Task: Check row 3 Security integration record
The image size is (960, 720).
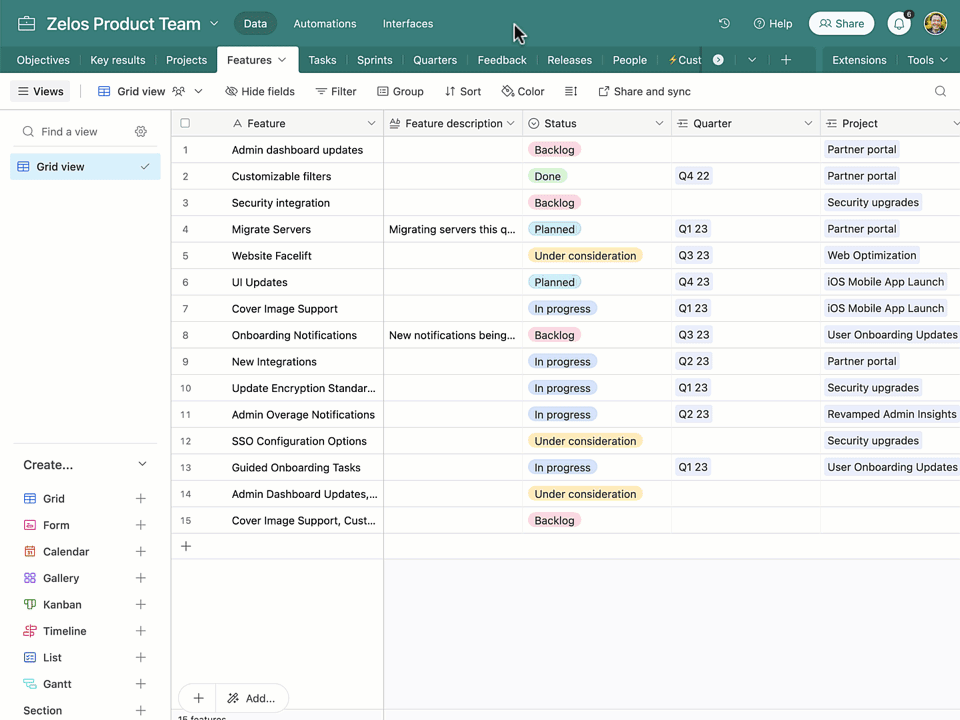Action: [185, 202]
